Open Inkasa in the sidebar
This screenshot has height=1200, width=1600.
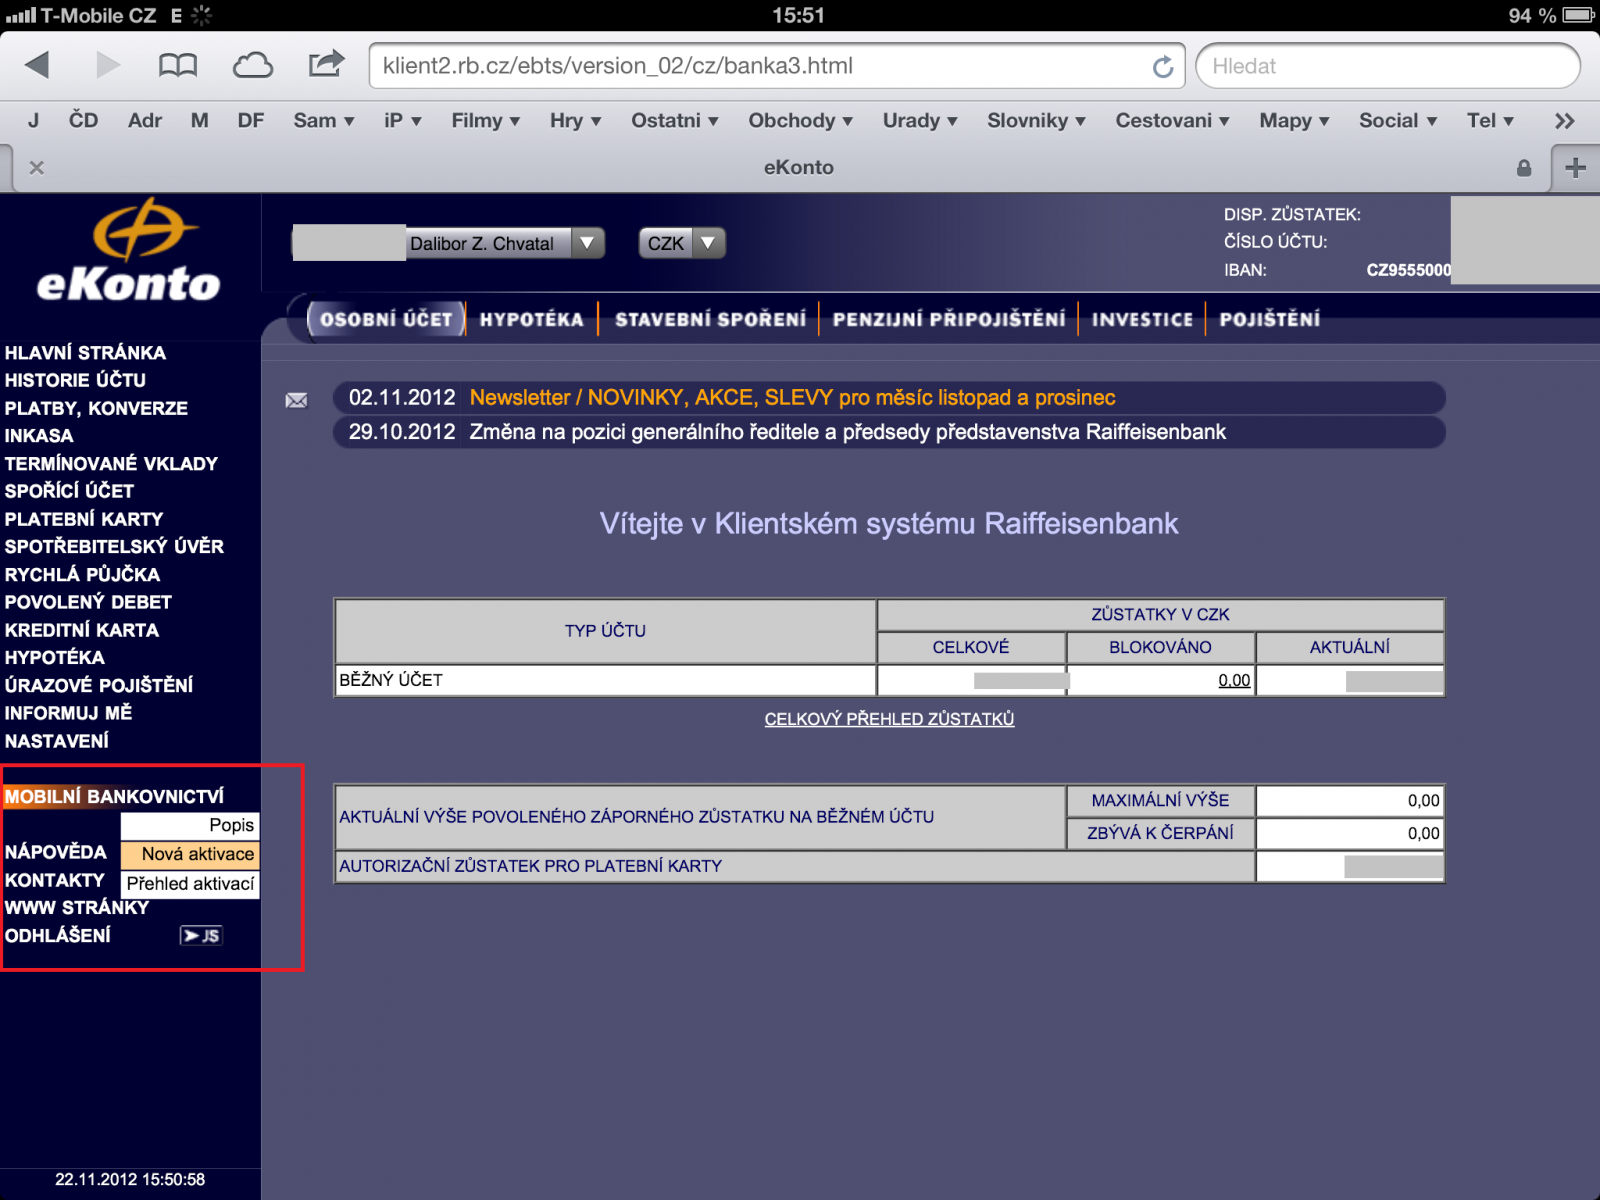point(39,436)
